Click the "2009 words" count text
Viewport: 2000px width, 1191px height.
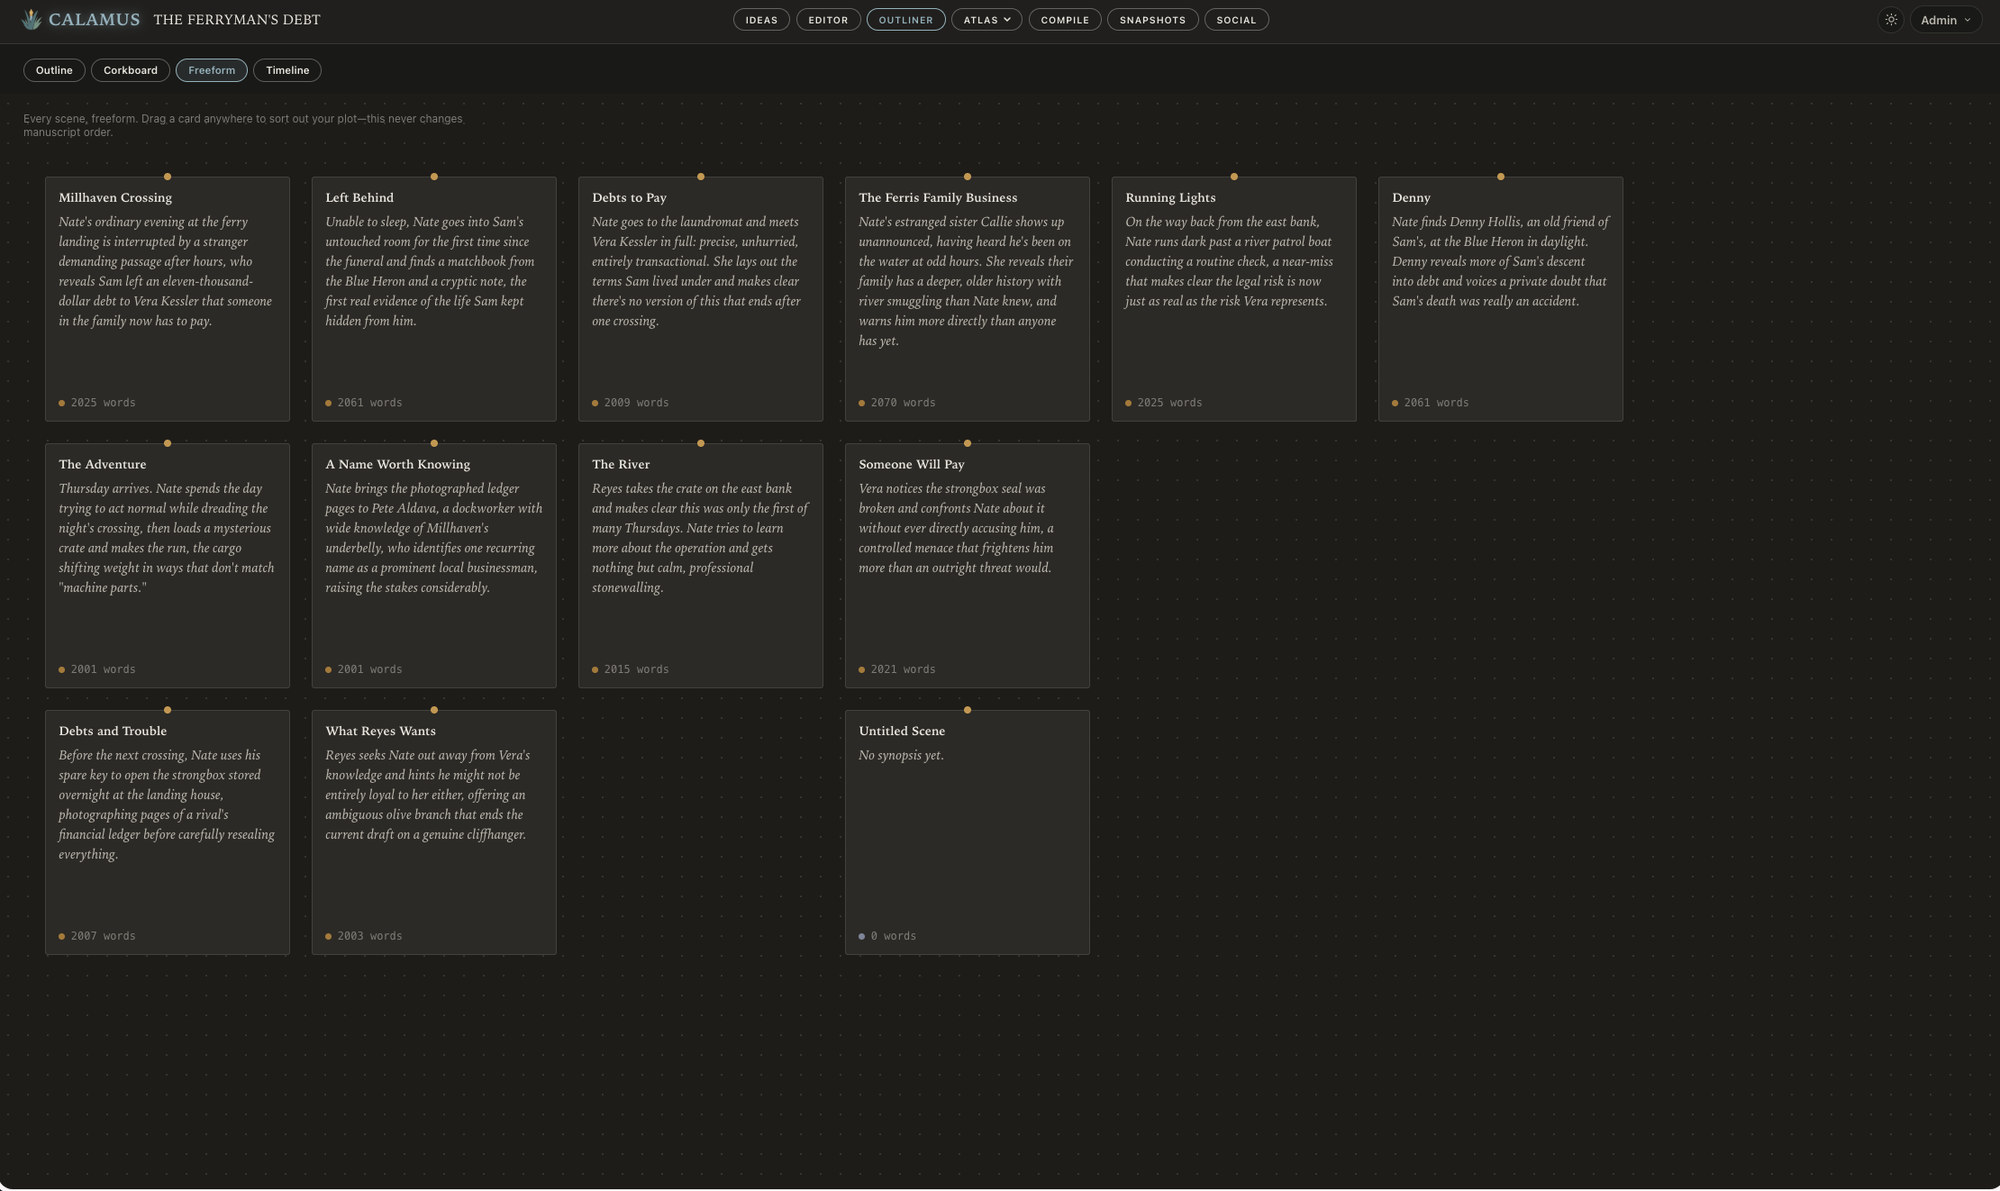click(636, 403)
